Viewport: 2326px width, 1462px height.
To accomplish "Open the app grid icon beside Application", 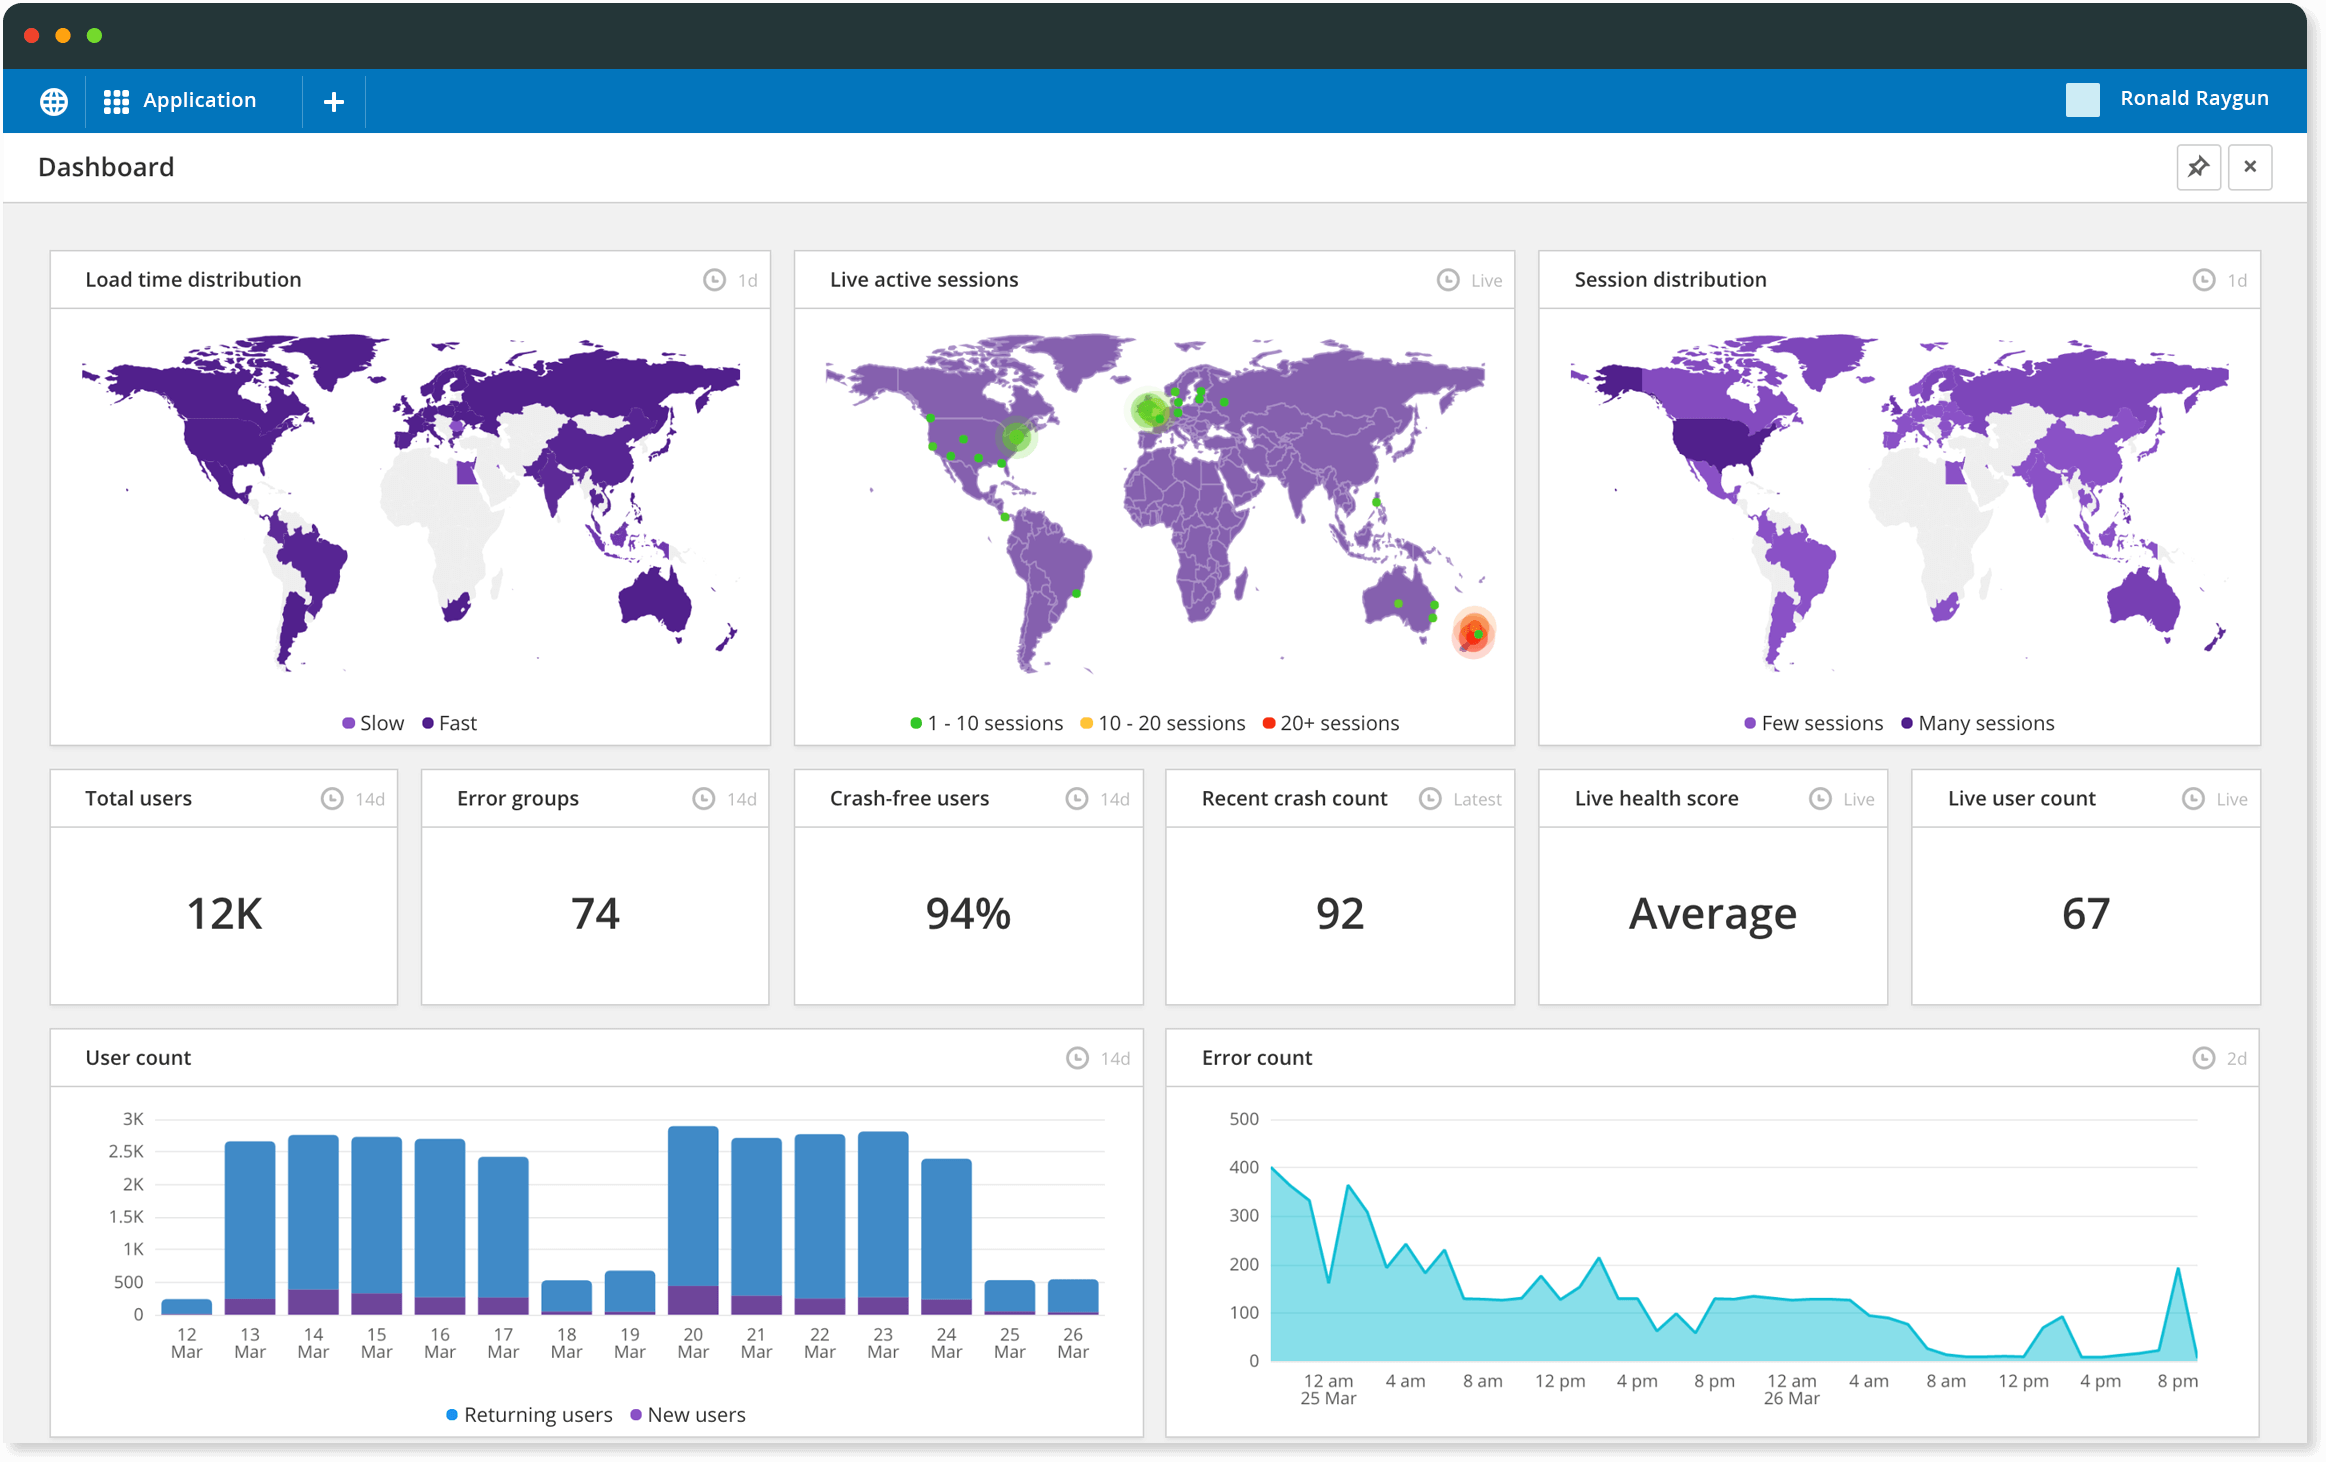I will pyautogui.click(x=116, y=100).
